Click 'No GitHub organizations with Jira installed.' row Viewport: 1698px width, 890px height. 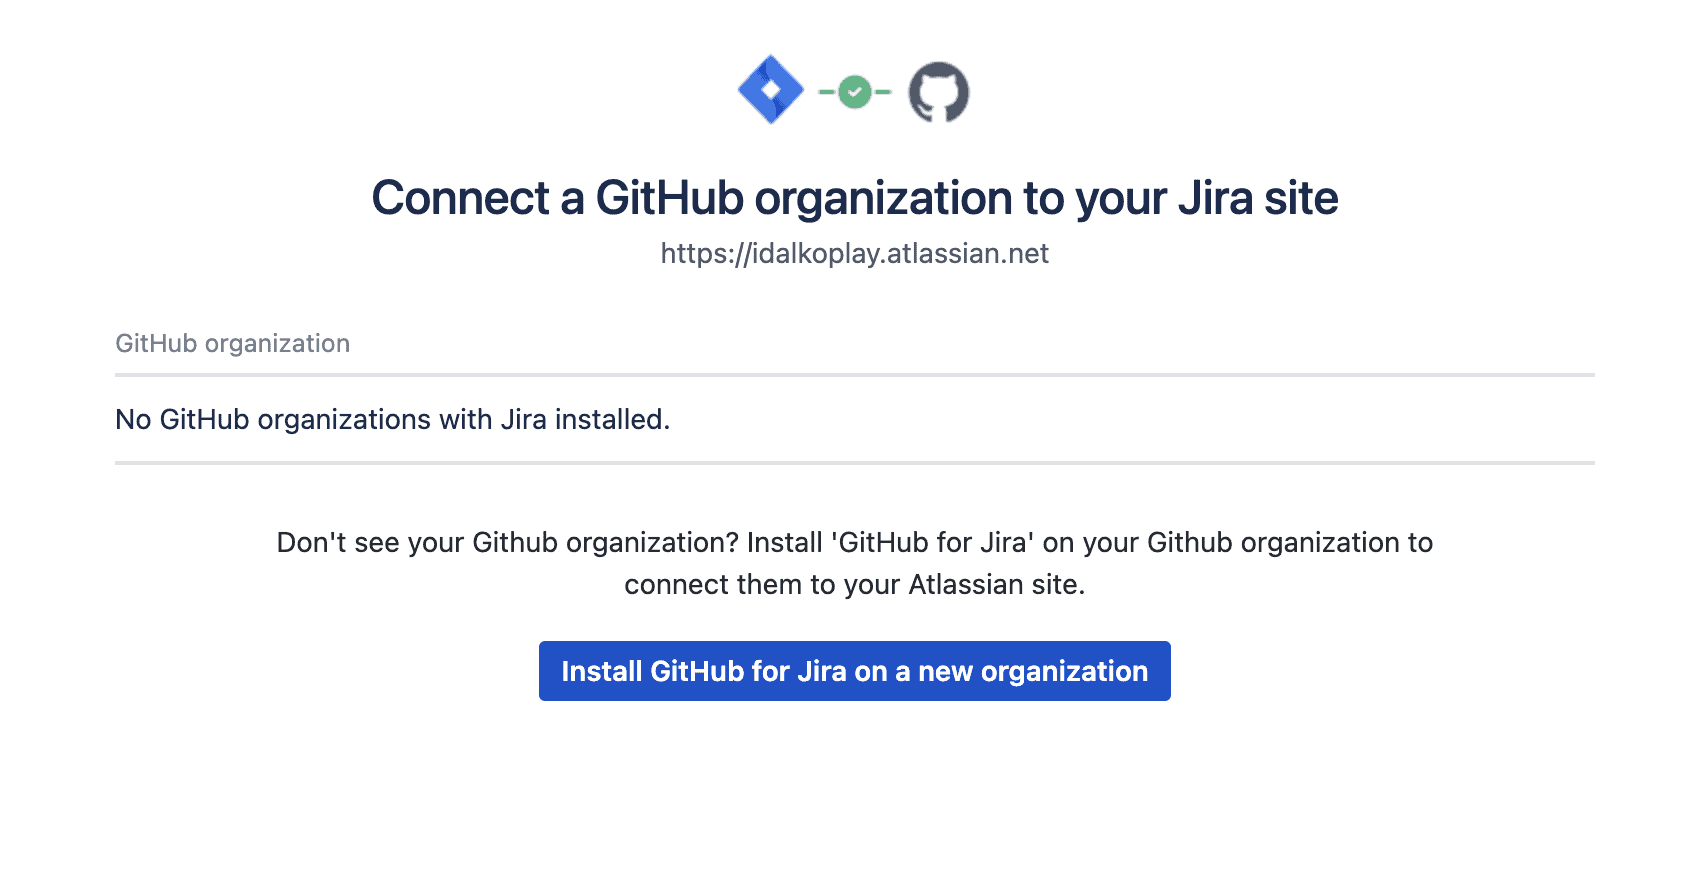(x=855, y=419)
